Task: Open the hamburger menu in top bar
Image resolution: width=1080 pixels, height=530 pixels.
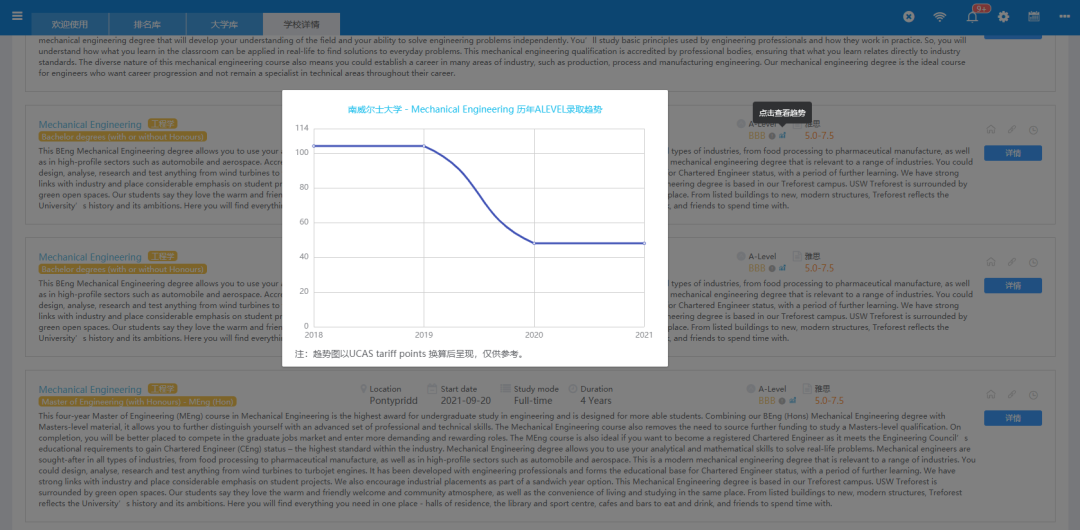Action: tap(17, 16)
